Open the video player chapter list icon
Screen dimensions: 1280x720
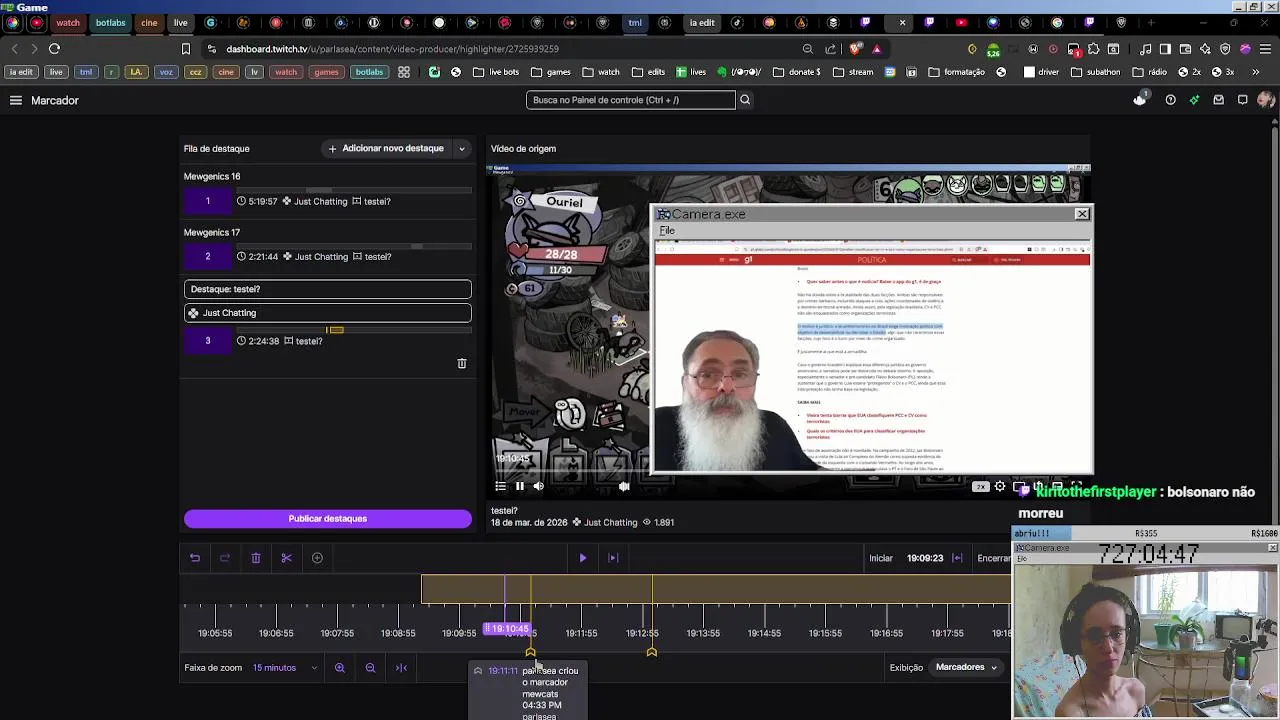(500, 486)
